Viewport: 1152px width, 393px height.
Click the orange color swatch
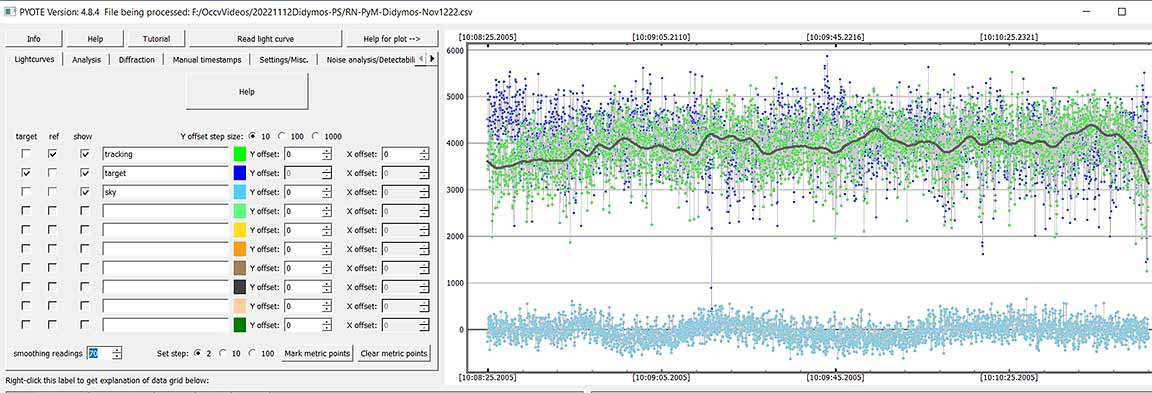tap(240, 249)
